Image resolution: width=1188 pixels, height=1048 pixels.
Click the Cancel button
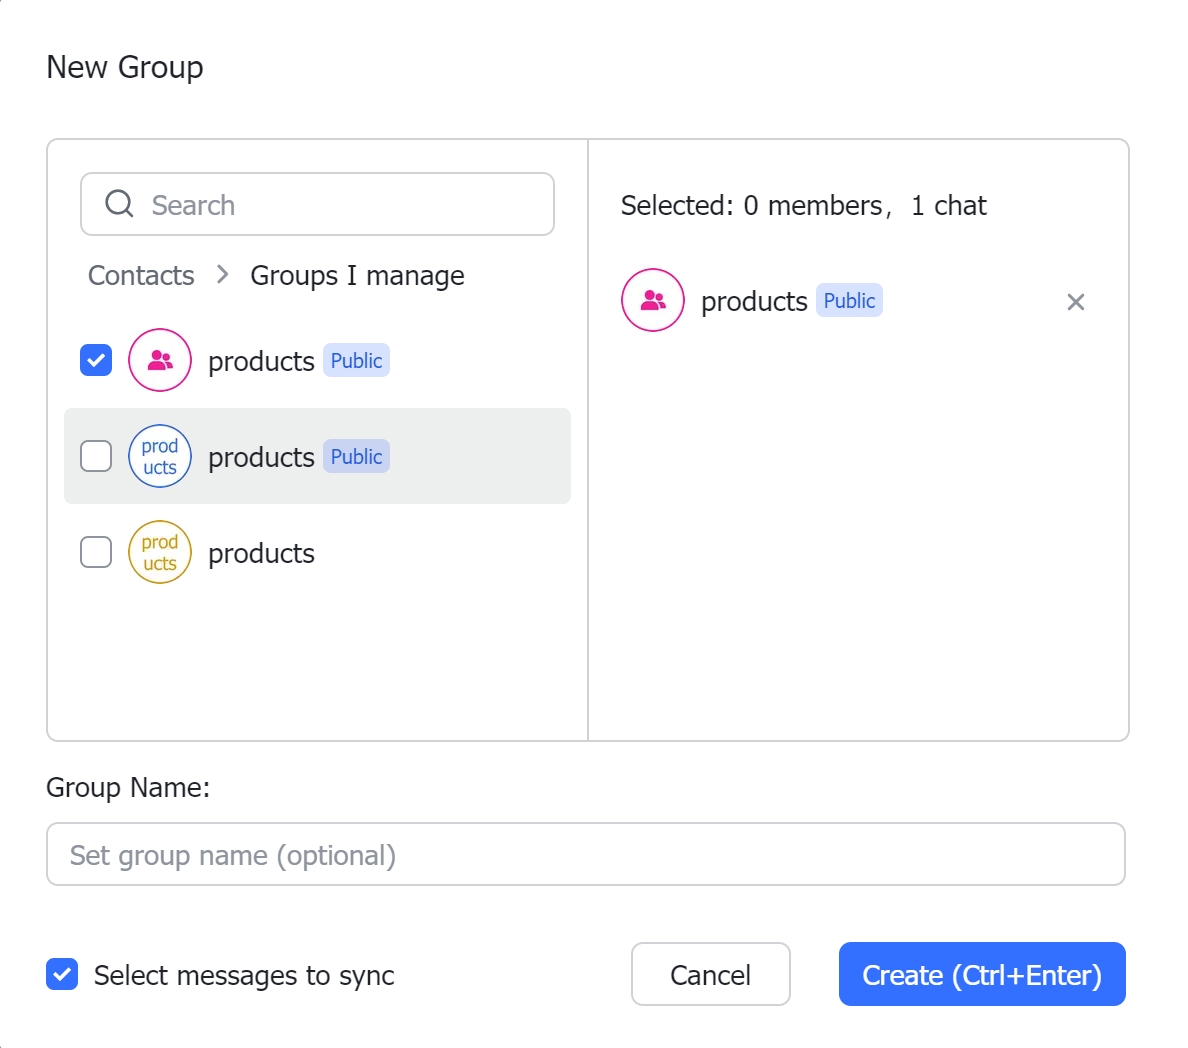tap(710, 974)
